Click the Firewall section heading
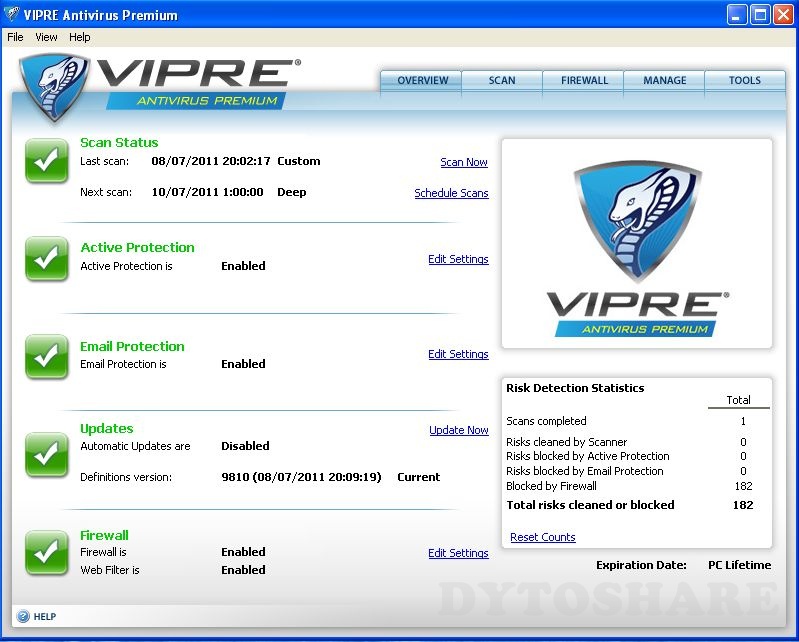 (x=104, y=536)
